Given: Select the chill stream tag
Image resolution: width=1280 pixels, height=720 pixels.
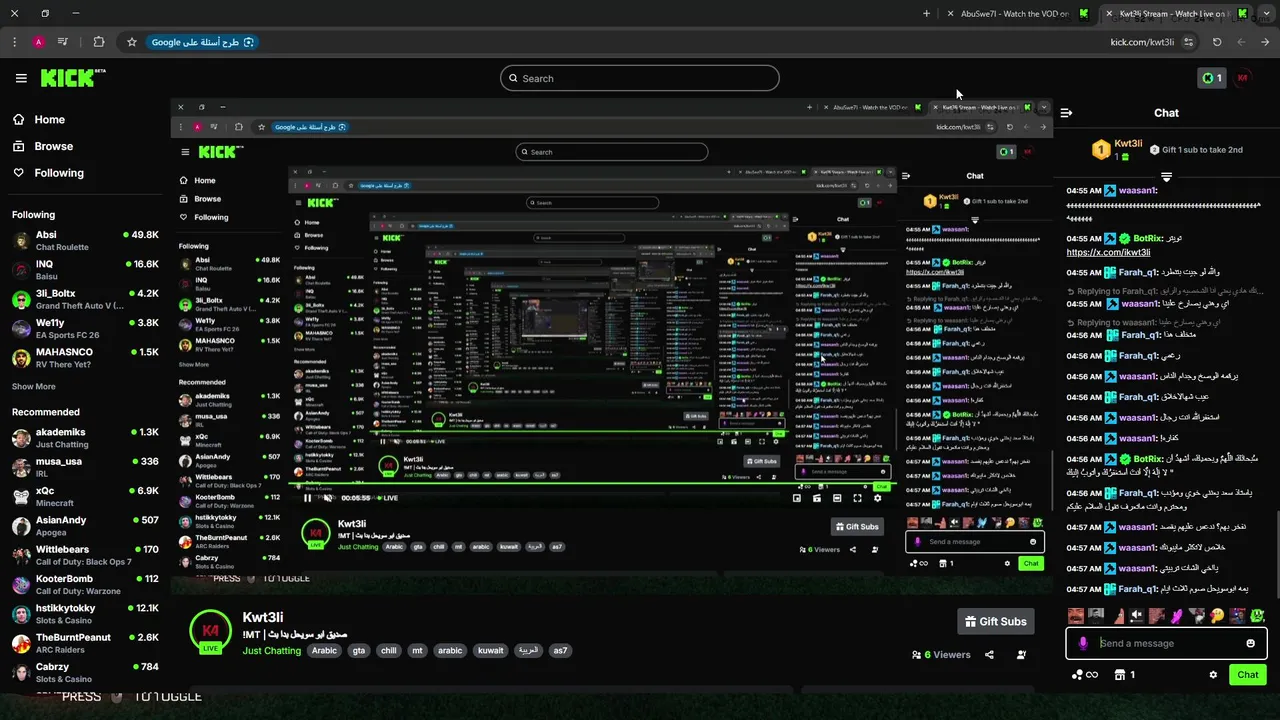Looking at the screenshot, I should (x=389, y=650).
